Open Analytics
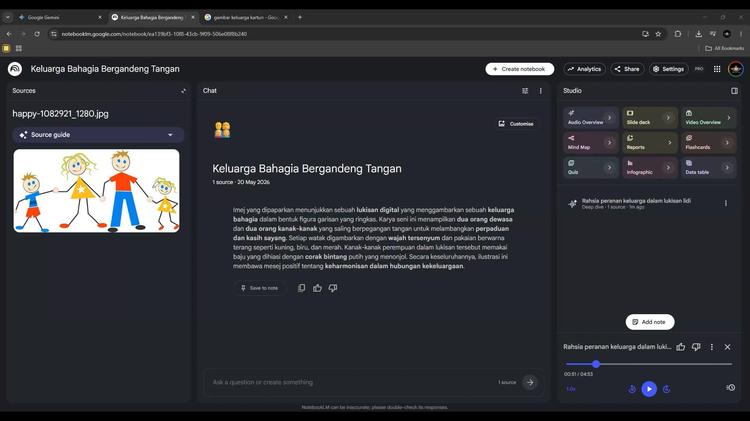The image size is (750, 421). [x=584, y=69]
